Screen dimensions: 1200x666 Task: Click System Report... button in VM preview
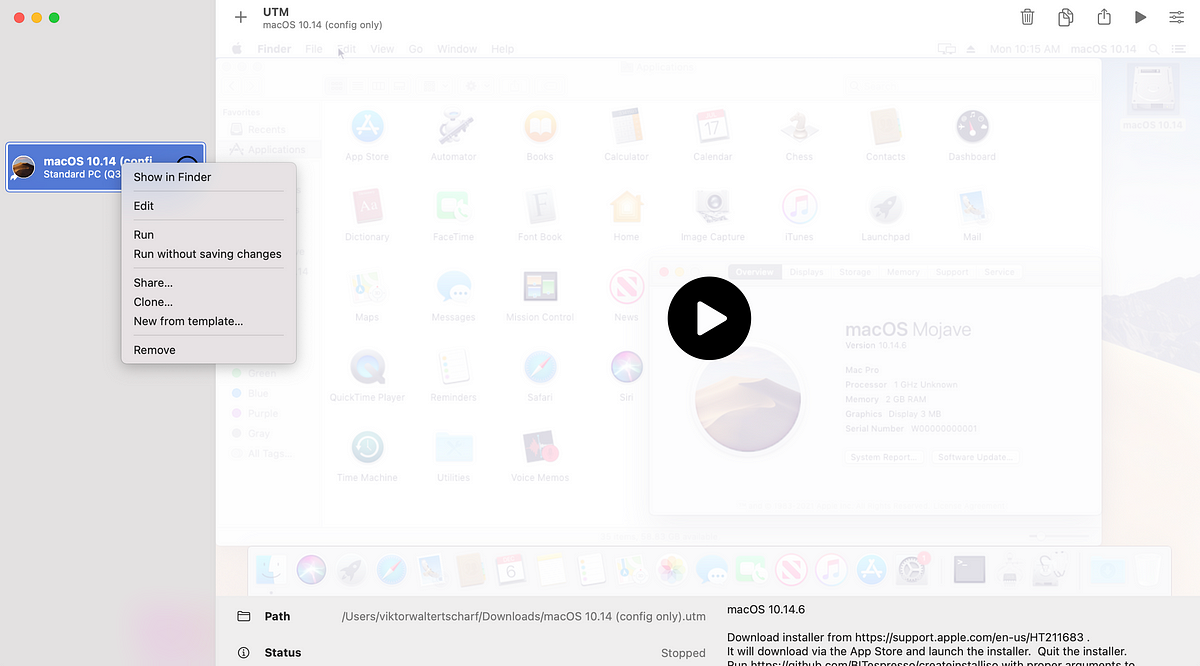tap(883, 457)
